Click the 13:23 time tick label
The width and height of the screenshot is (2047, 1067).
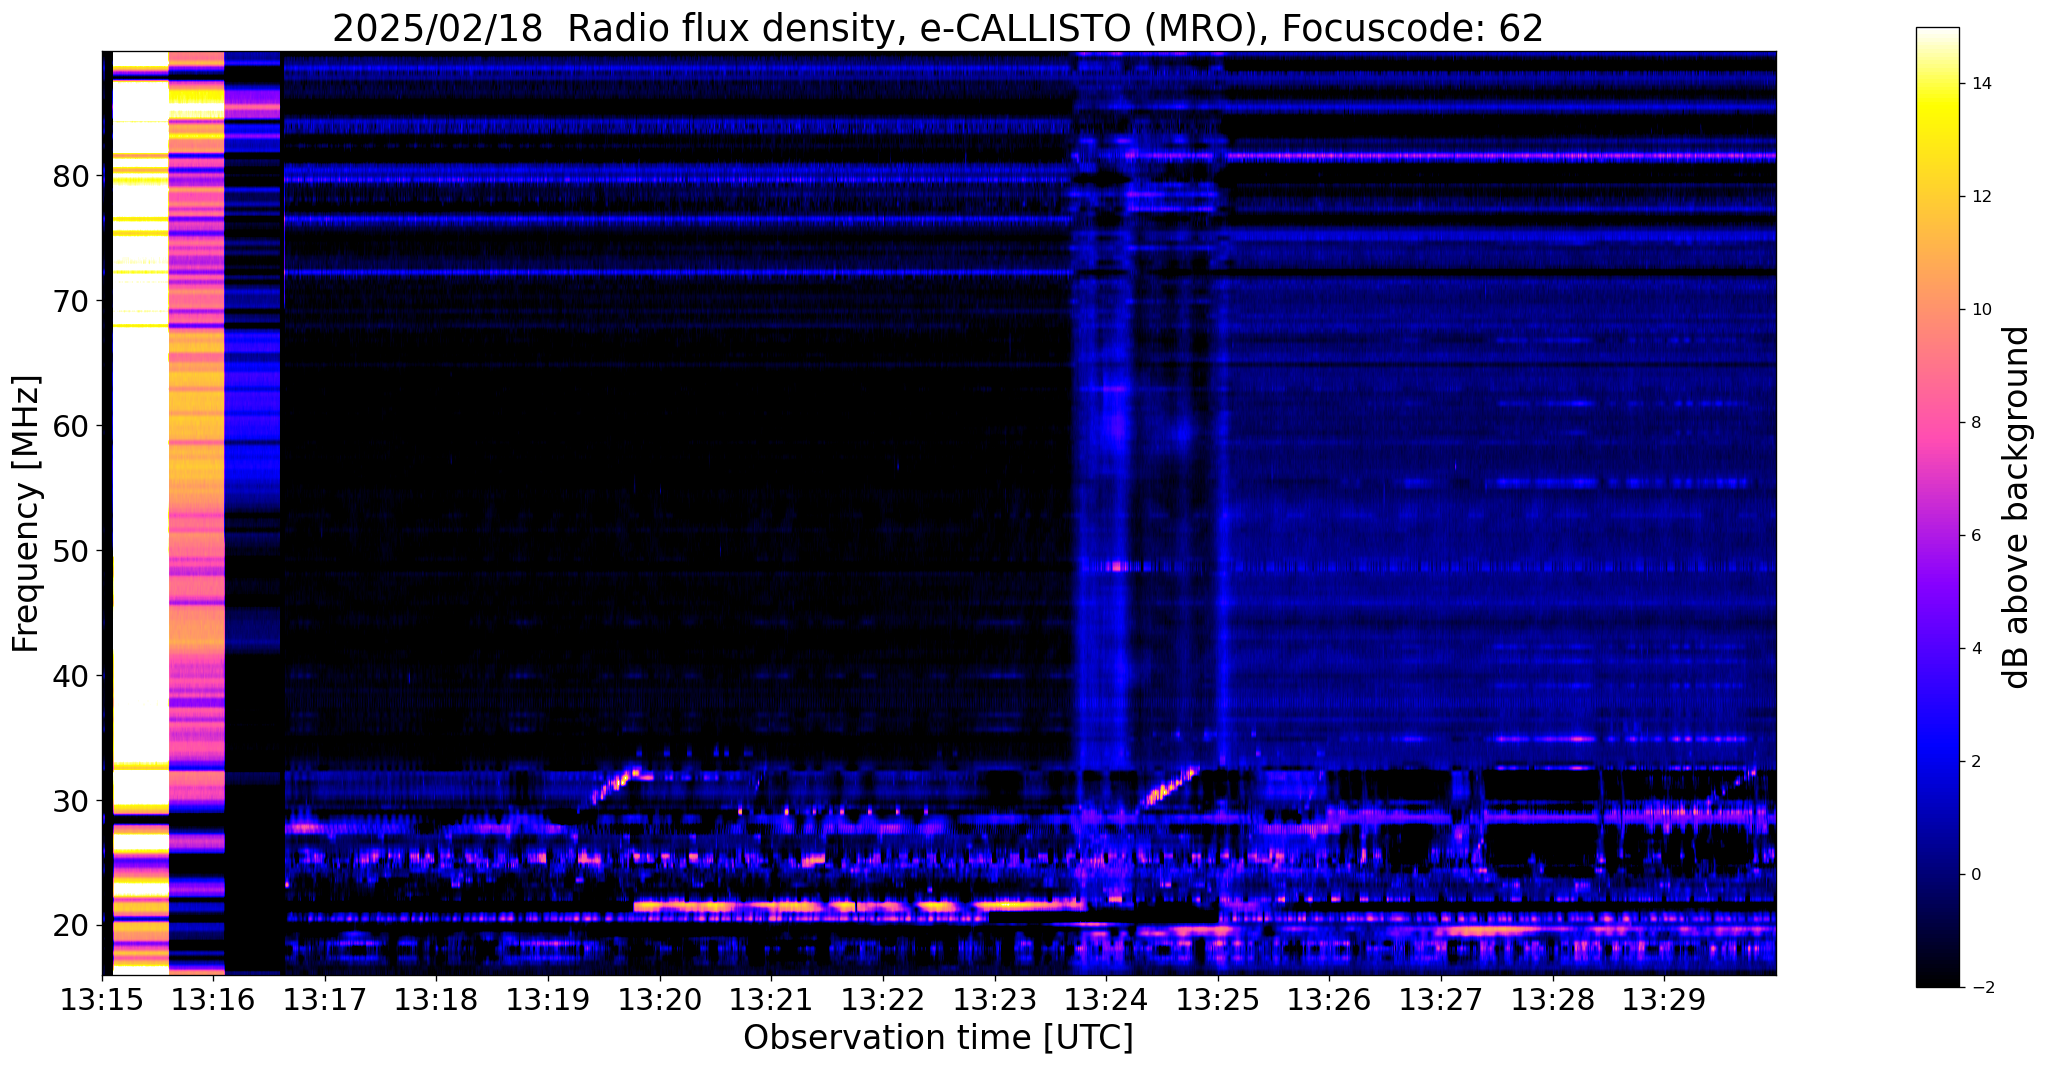994,1000
